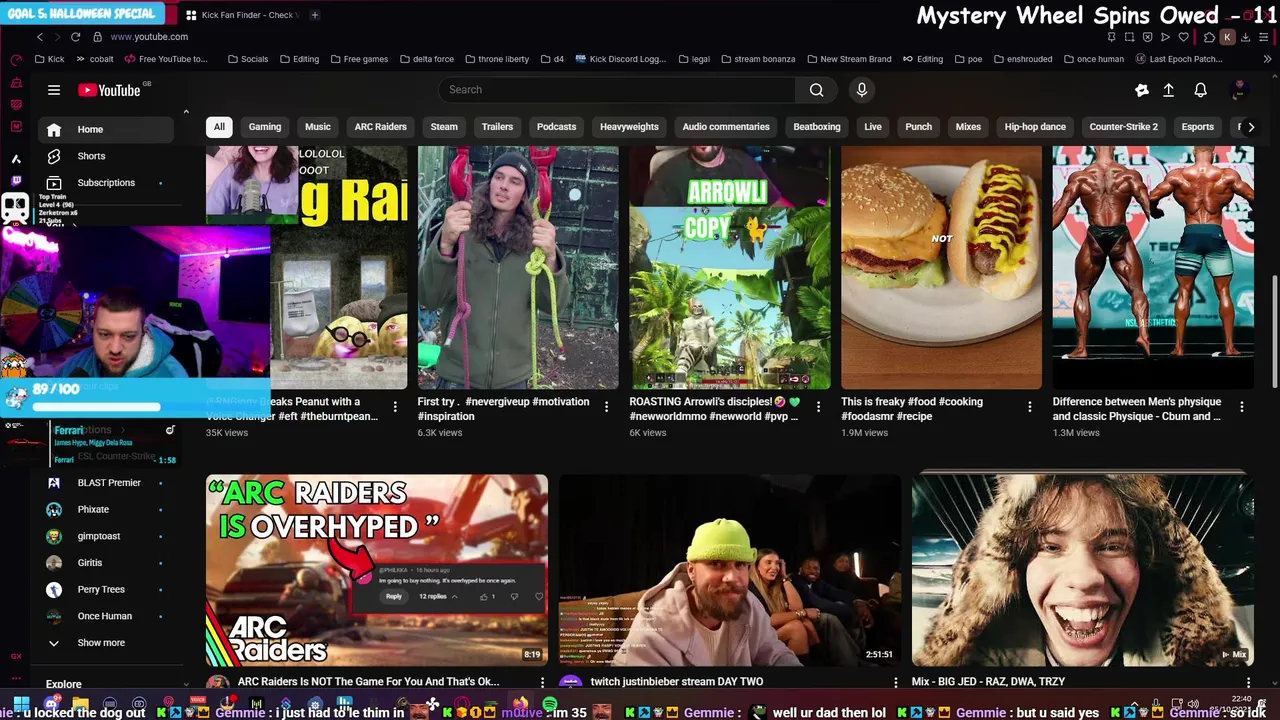The width and height of the screenshot is (1280, 720).
Task: Select the Podcasts filter chip
Action: pos(556,127)
